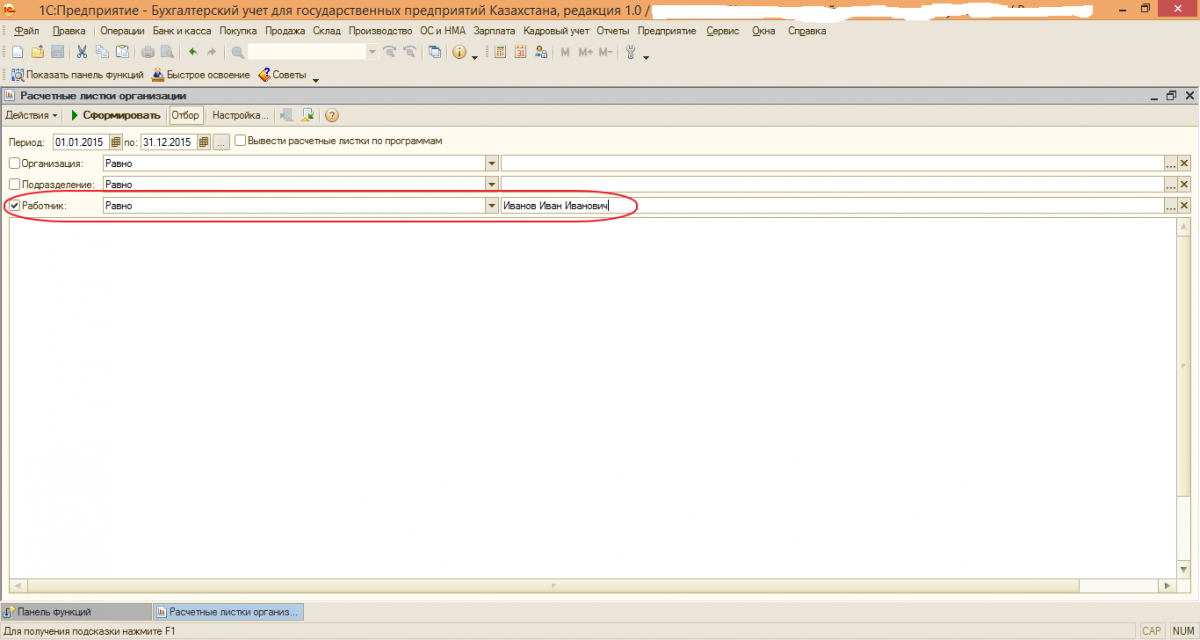
Task: Open the calculator icon in toolbar
Action: point(500,52)
